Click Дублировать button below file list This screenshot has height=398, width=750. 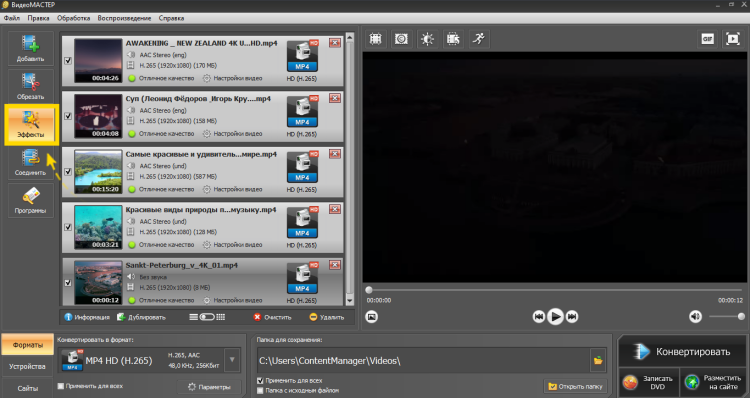click(x=141, y=317)
